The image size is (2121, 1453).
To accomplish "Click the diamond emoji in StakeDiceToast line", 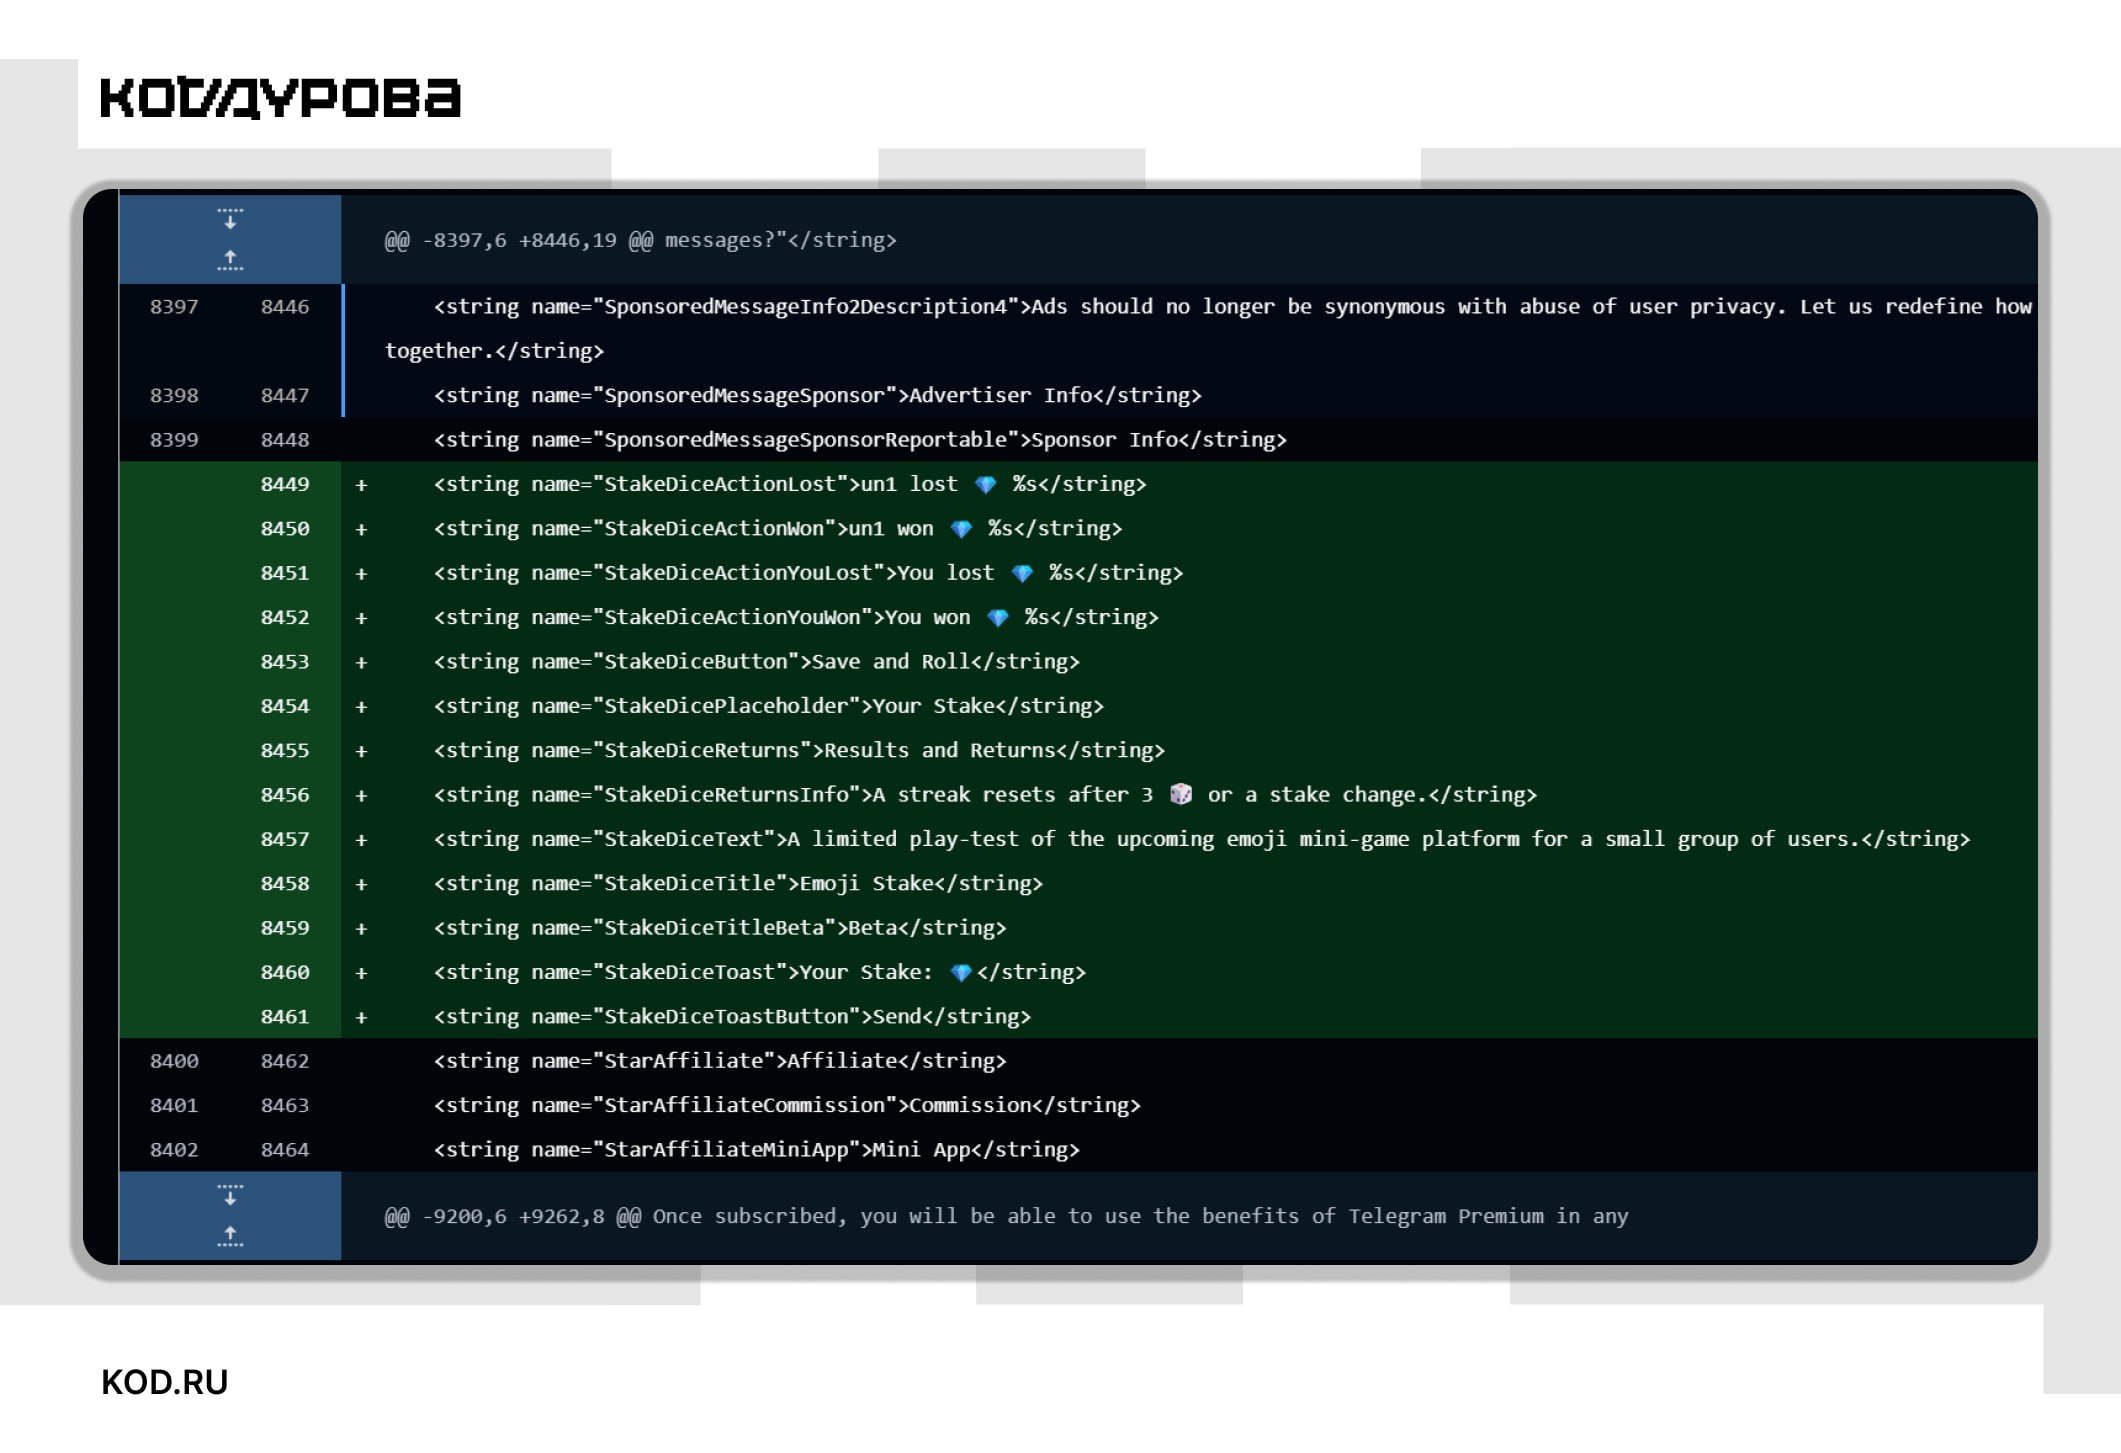I will point(961,972).
